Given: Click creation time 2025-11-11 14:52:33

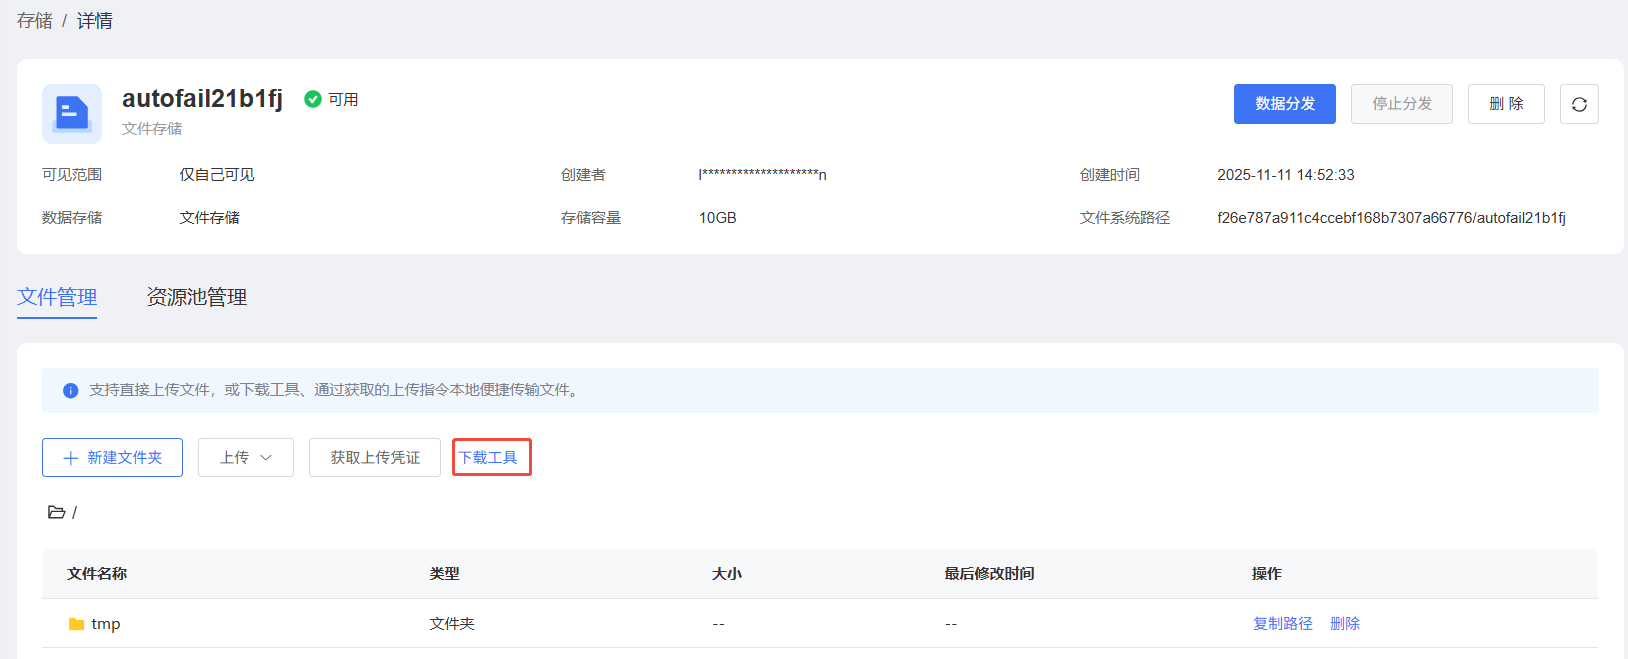Looking at the screenshot, I should coord(1286,175).
